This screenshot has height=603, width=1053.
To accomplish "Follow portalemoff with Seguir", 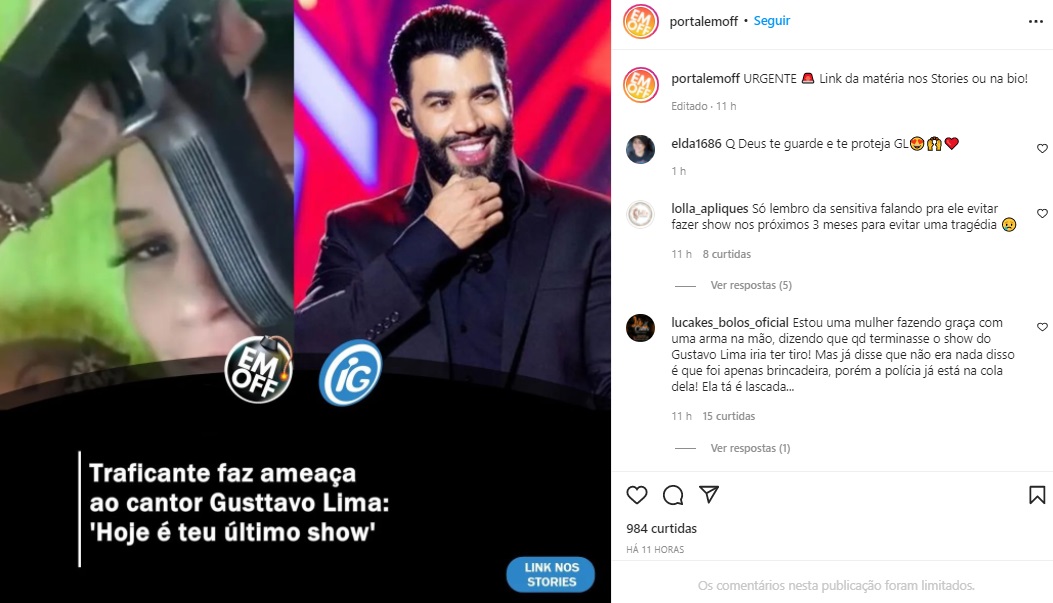I will point(772,21).
